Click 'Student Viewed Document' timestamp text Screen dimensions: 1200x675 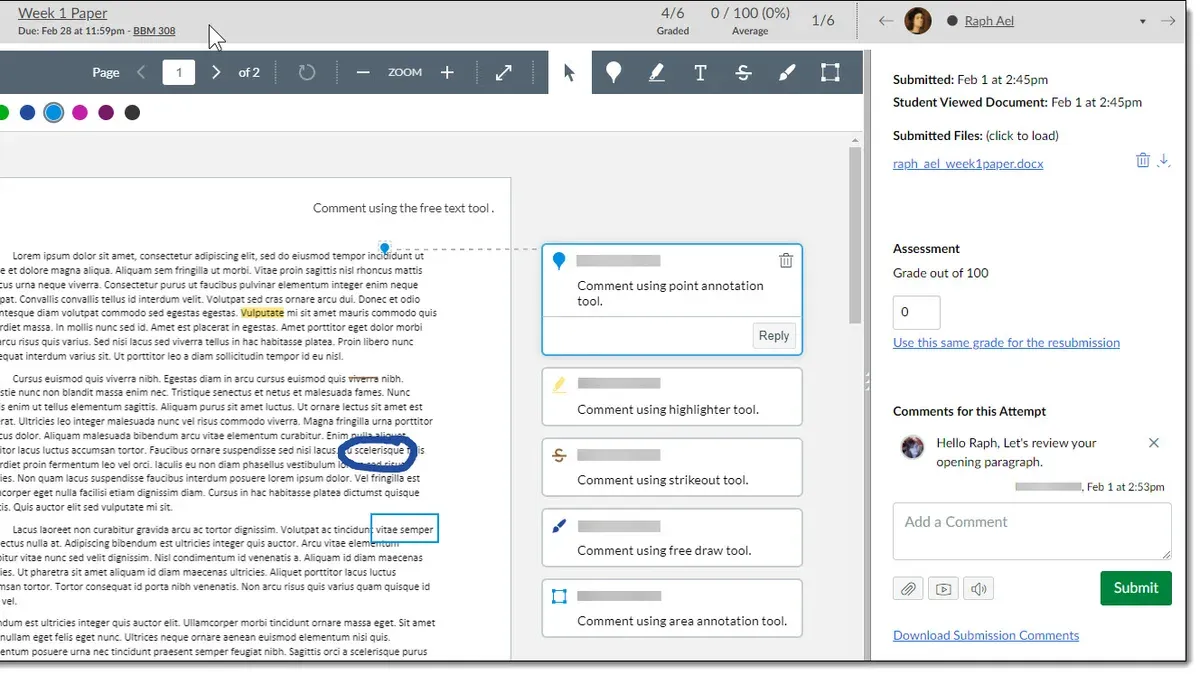click(1017, 102)
